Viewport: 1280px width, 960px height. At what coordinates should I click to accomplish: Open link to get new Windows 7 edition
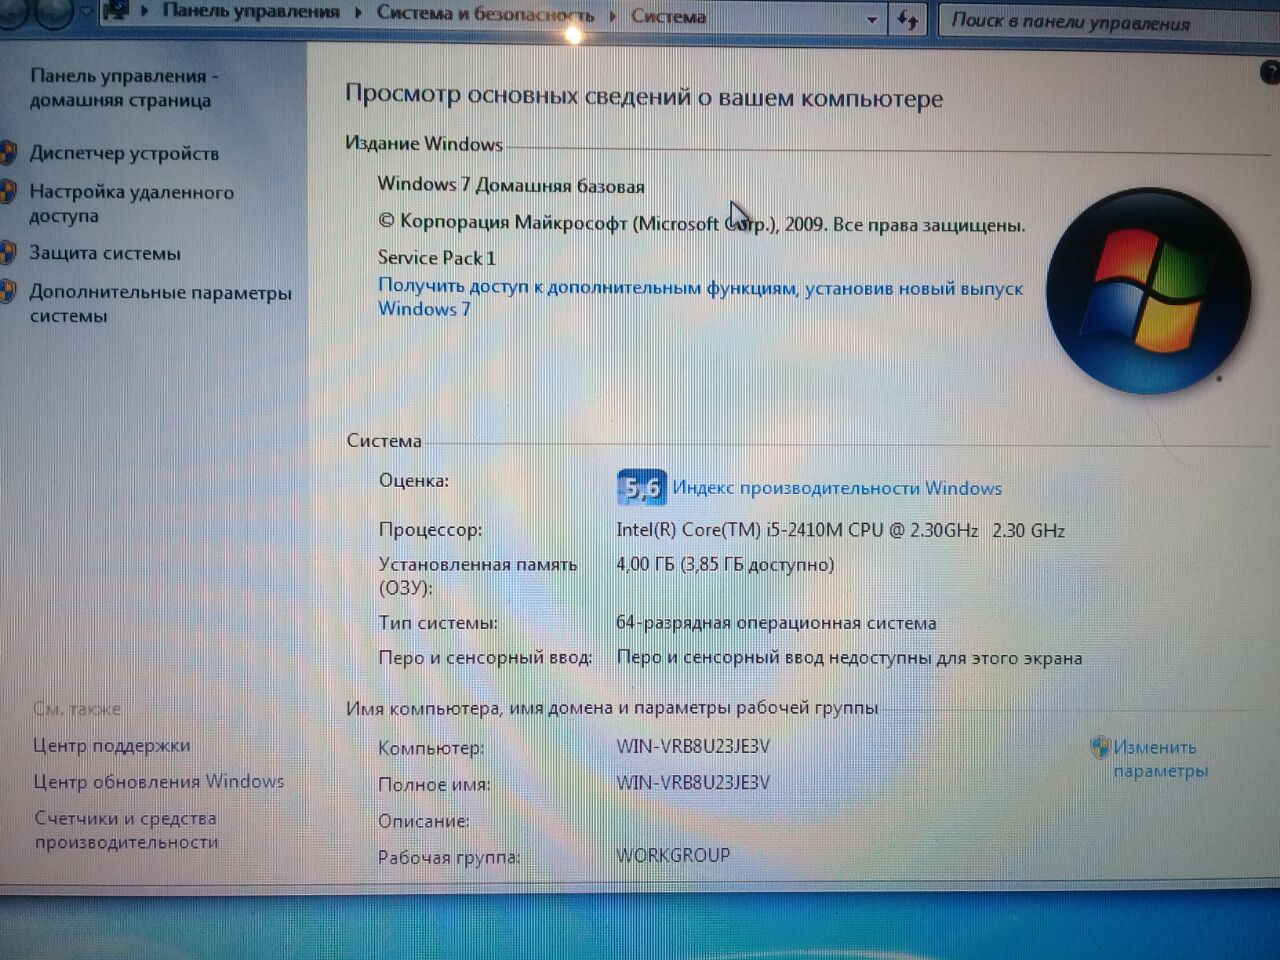(x=700, y=298)
